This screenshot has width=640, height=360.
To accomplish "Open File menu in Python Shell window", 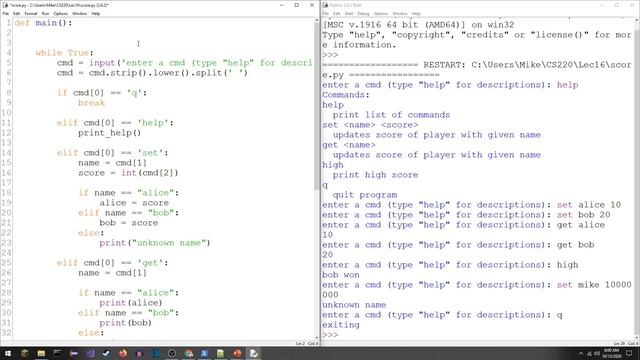I will pos(325,13).
